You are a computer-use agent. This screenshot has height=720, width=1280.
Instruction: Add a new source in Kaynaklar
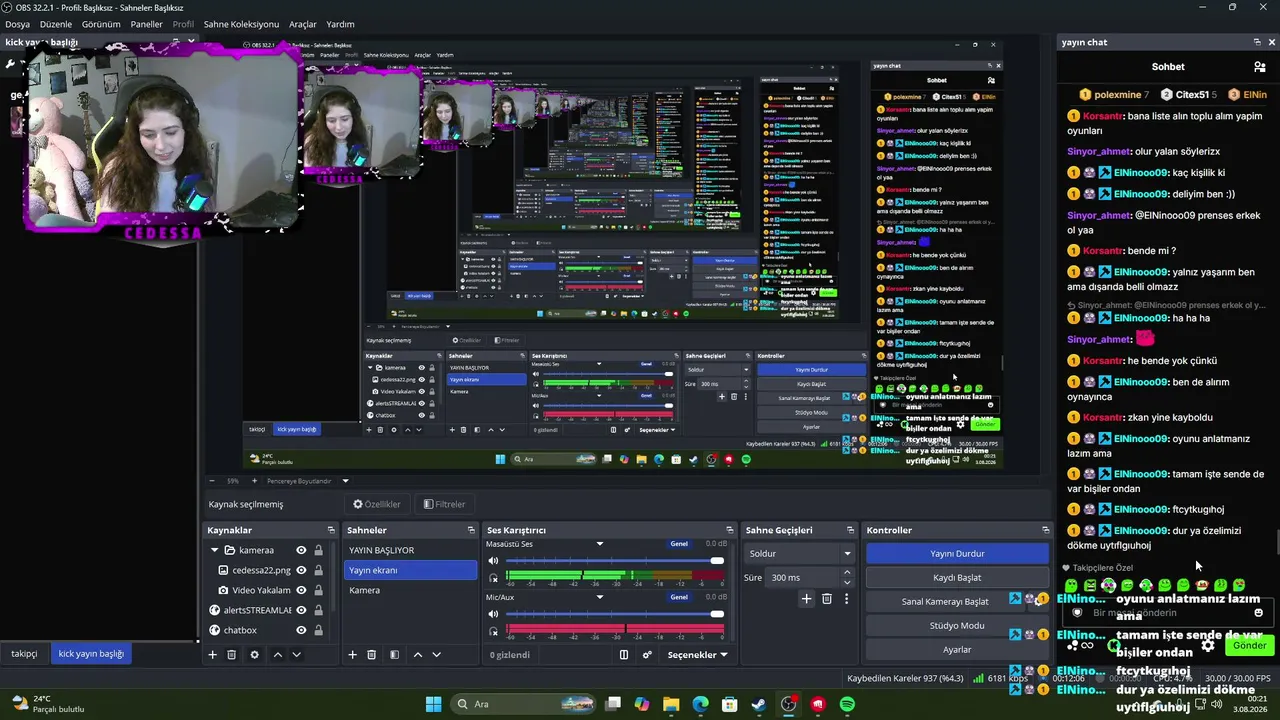tap(212, 655)
